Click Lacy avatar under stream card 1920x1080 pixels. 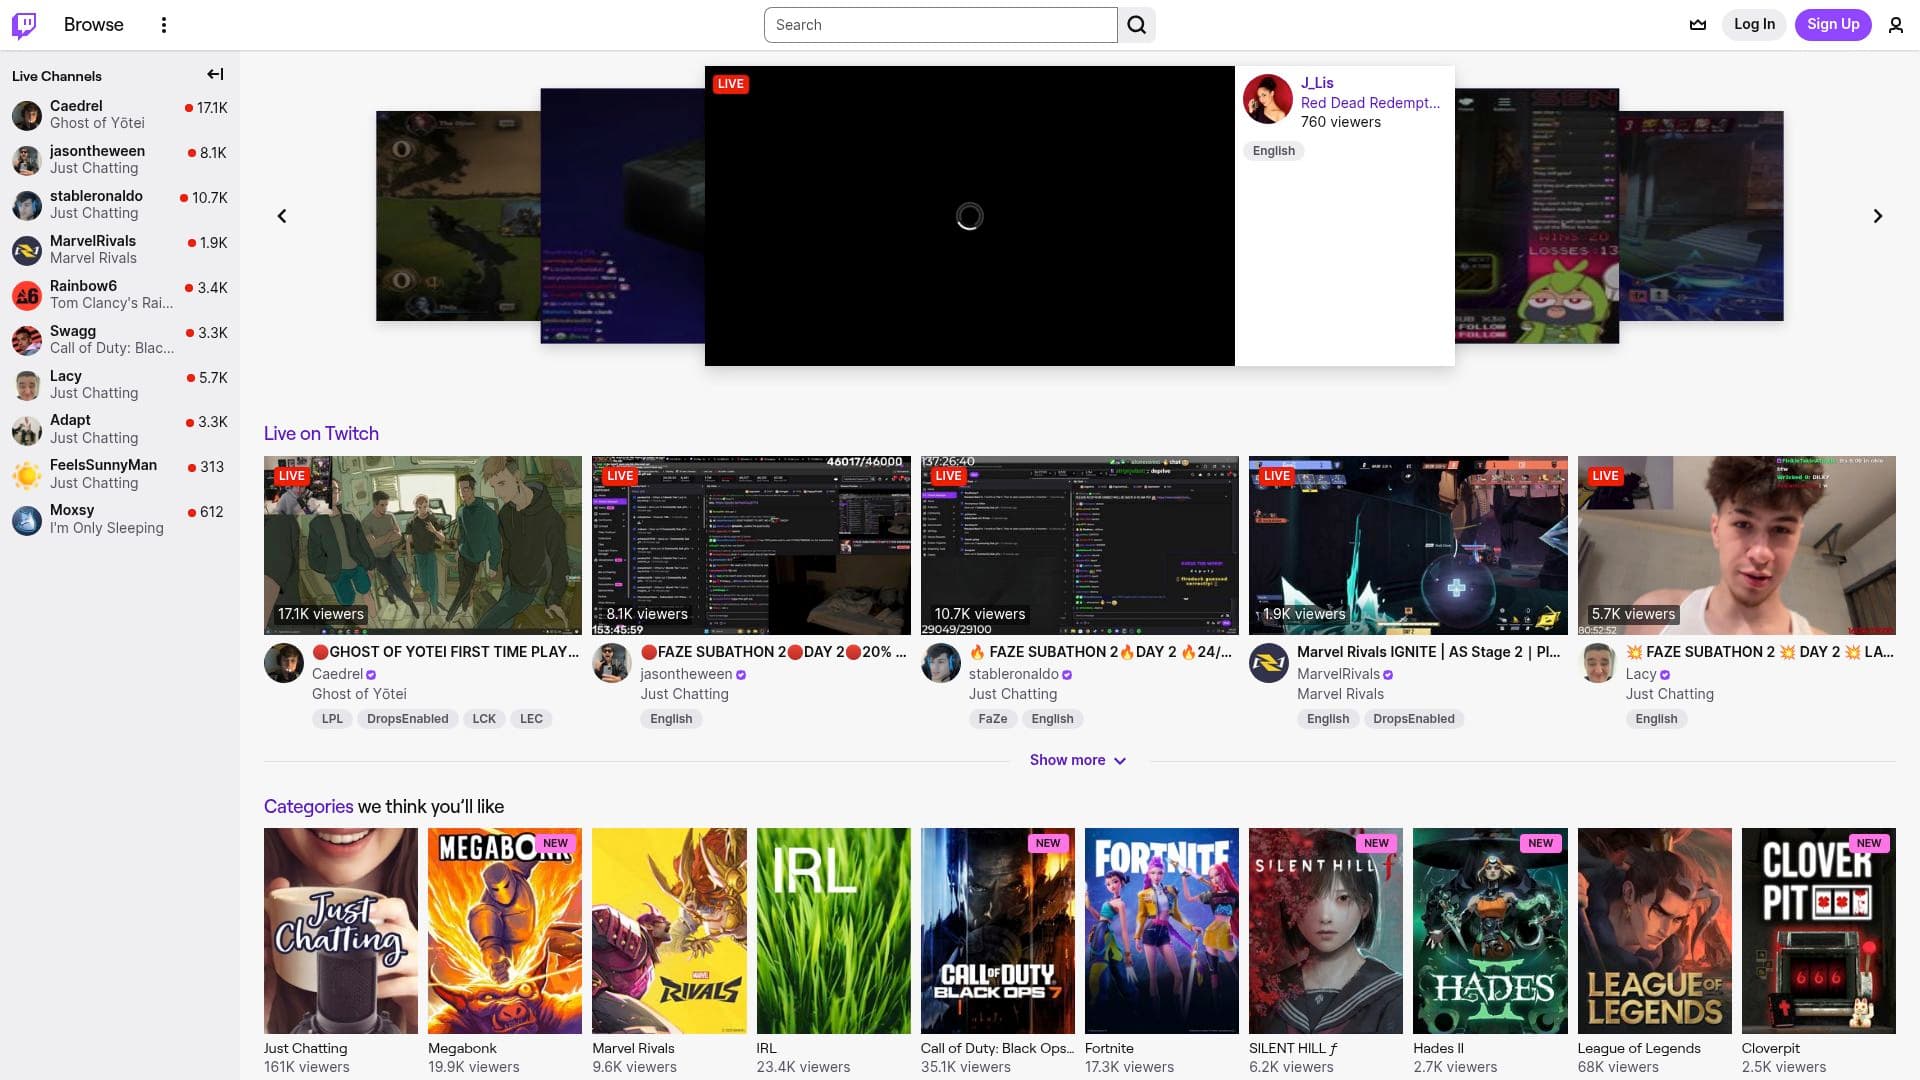point(1598,663)
